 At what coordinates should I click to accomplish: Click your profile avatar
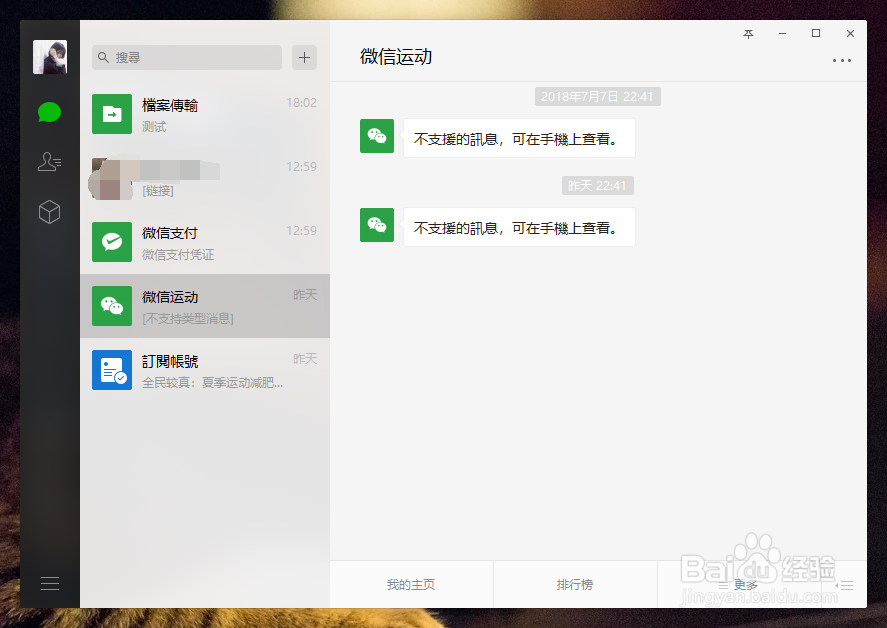click(x=49, y=57)
